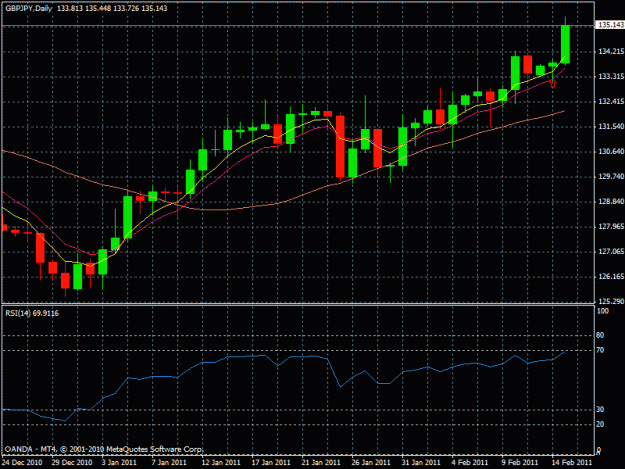This screenshot has height=469, width=625.
Task: Click the 125.290 price axis label
Action: click(x=611, y=302)
